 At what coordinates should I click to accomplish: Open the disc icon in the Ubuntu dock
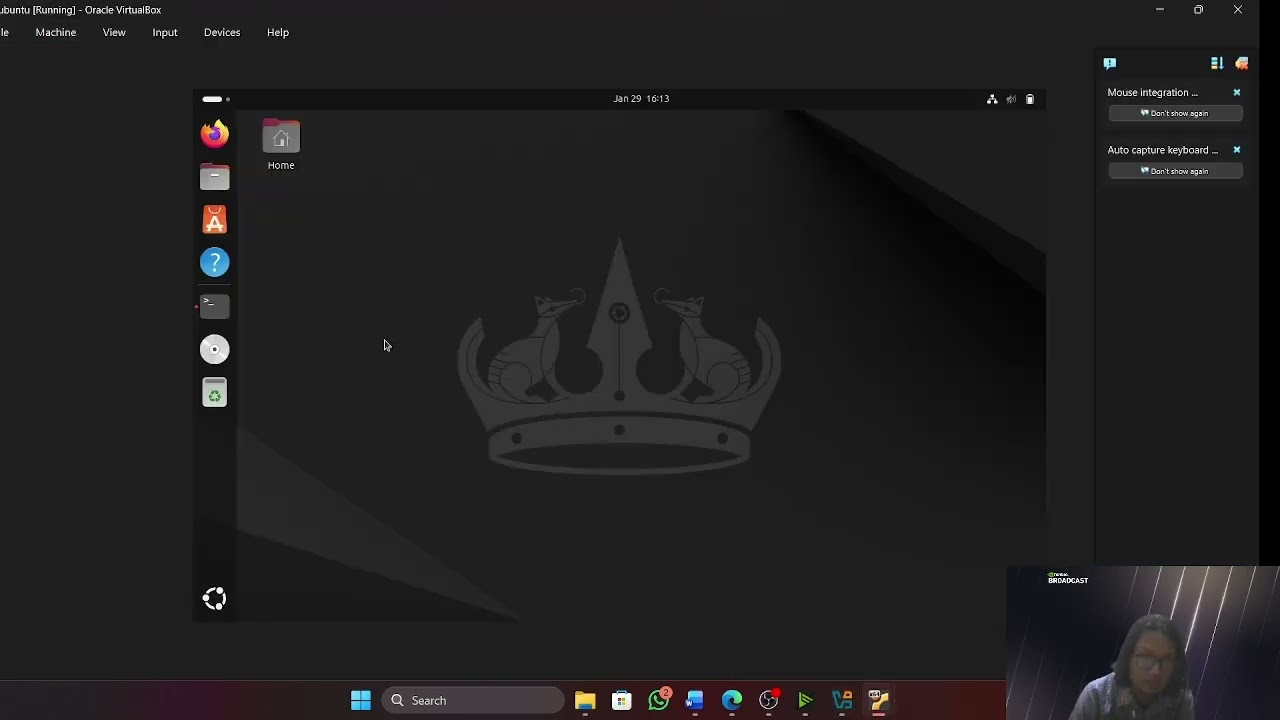[x=215, y=349]
